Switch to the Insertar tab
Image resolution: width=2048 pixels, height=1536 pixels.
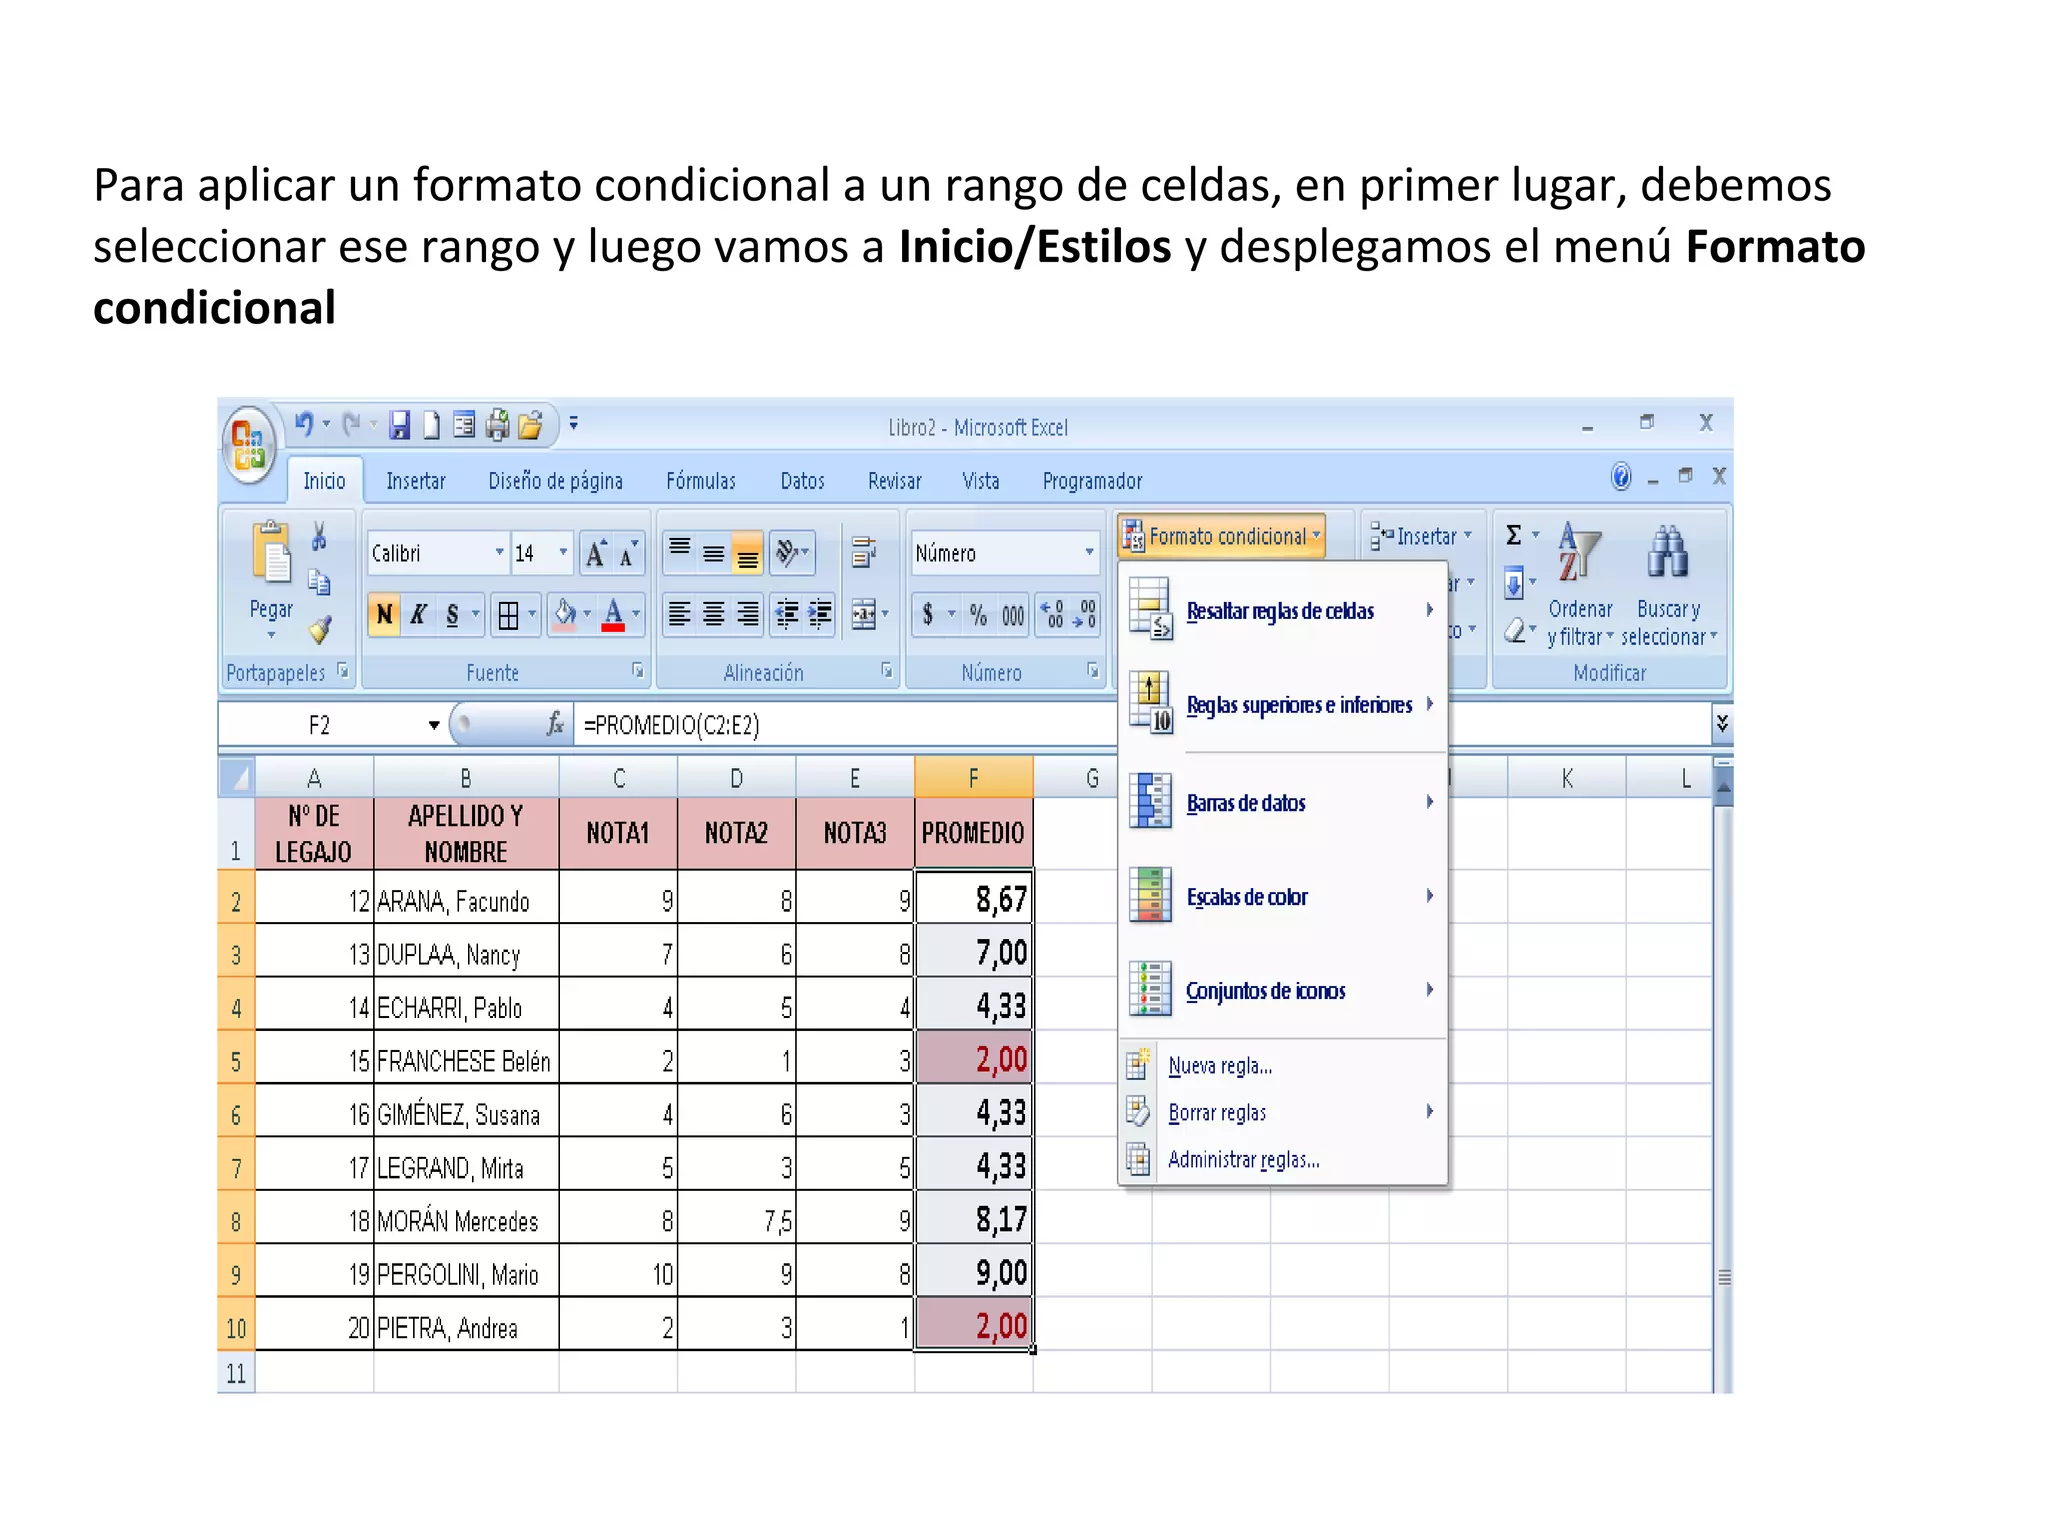click(x=416, y=481)
